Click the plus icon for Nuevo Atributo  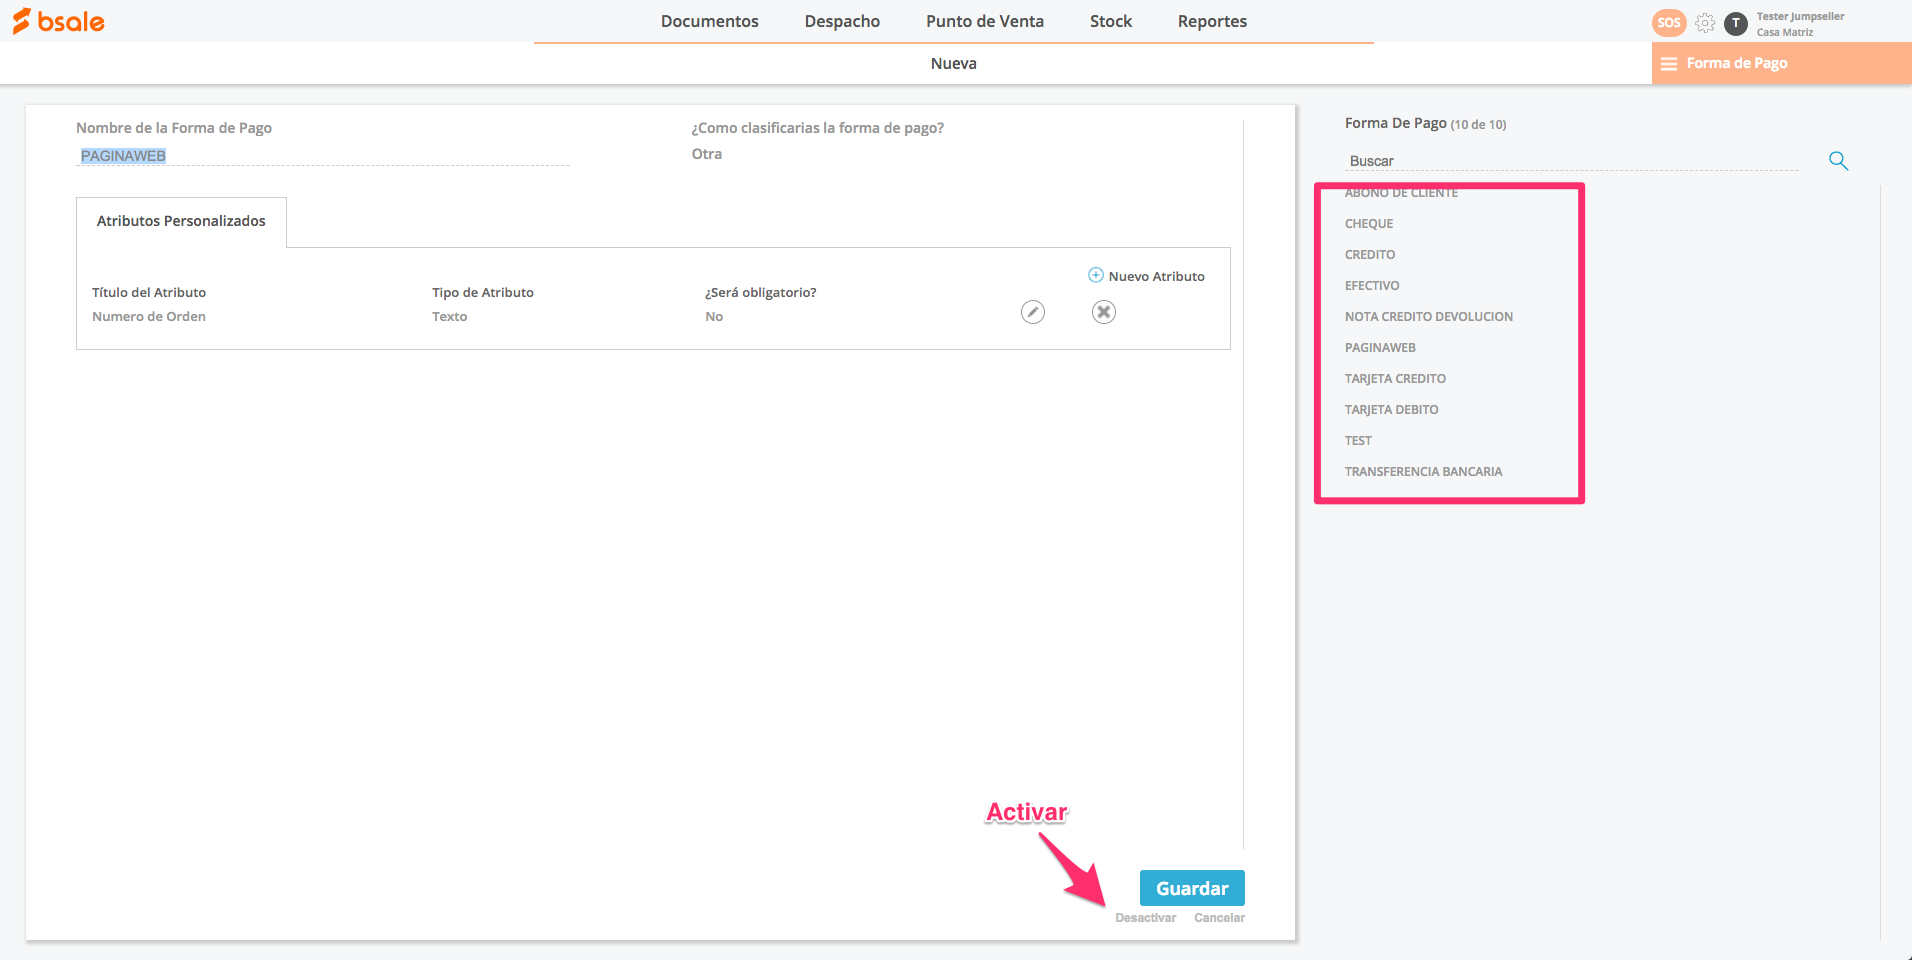[x=1096, y=275]
